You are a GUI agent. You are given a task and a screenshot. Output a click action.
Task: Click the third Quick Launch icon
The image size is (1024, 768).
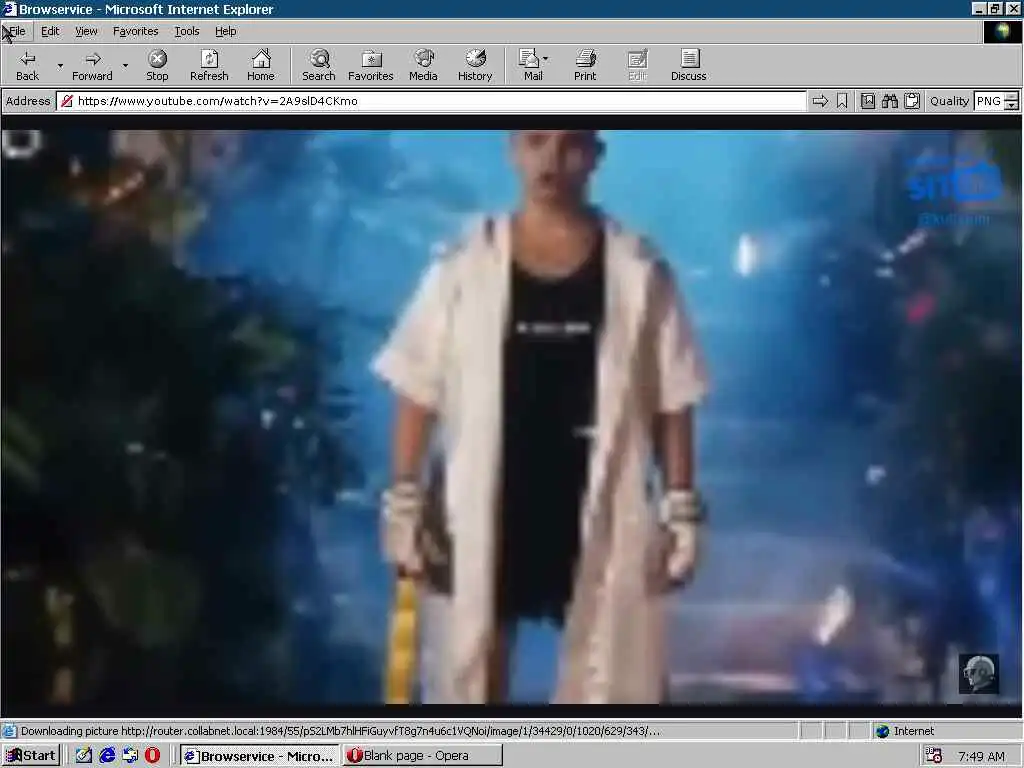130,756
